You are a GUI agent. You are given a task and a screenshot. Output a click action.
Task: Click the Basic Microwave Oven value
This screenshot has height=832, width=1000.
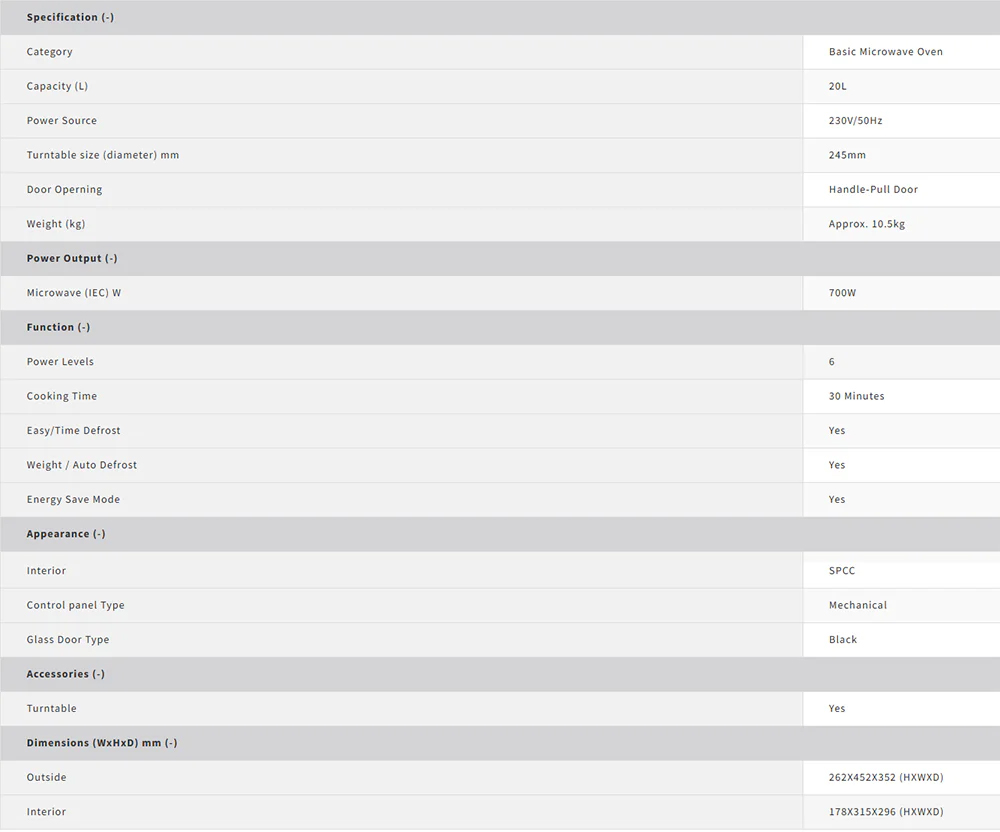point(885,52)
